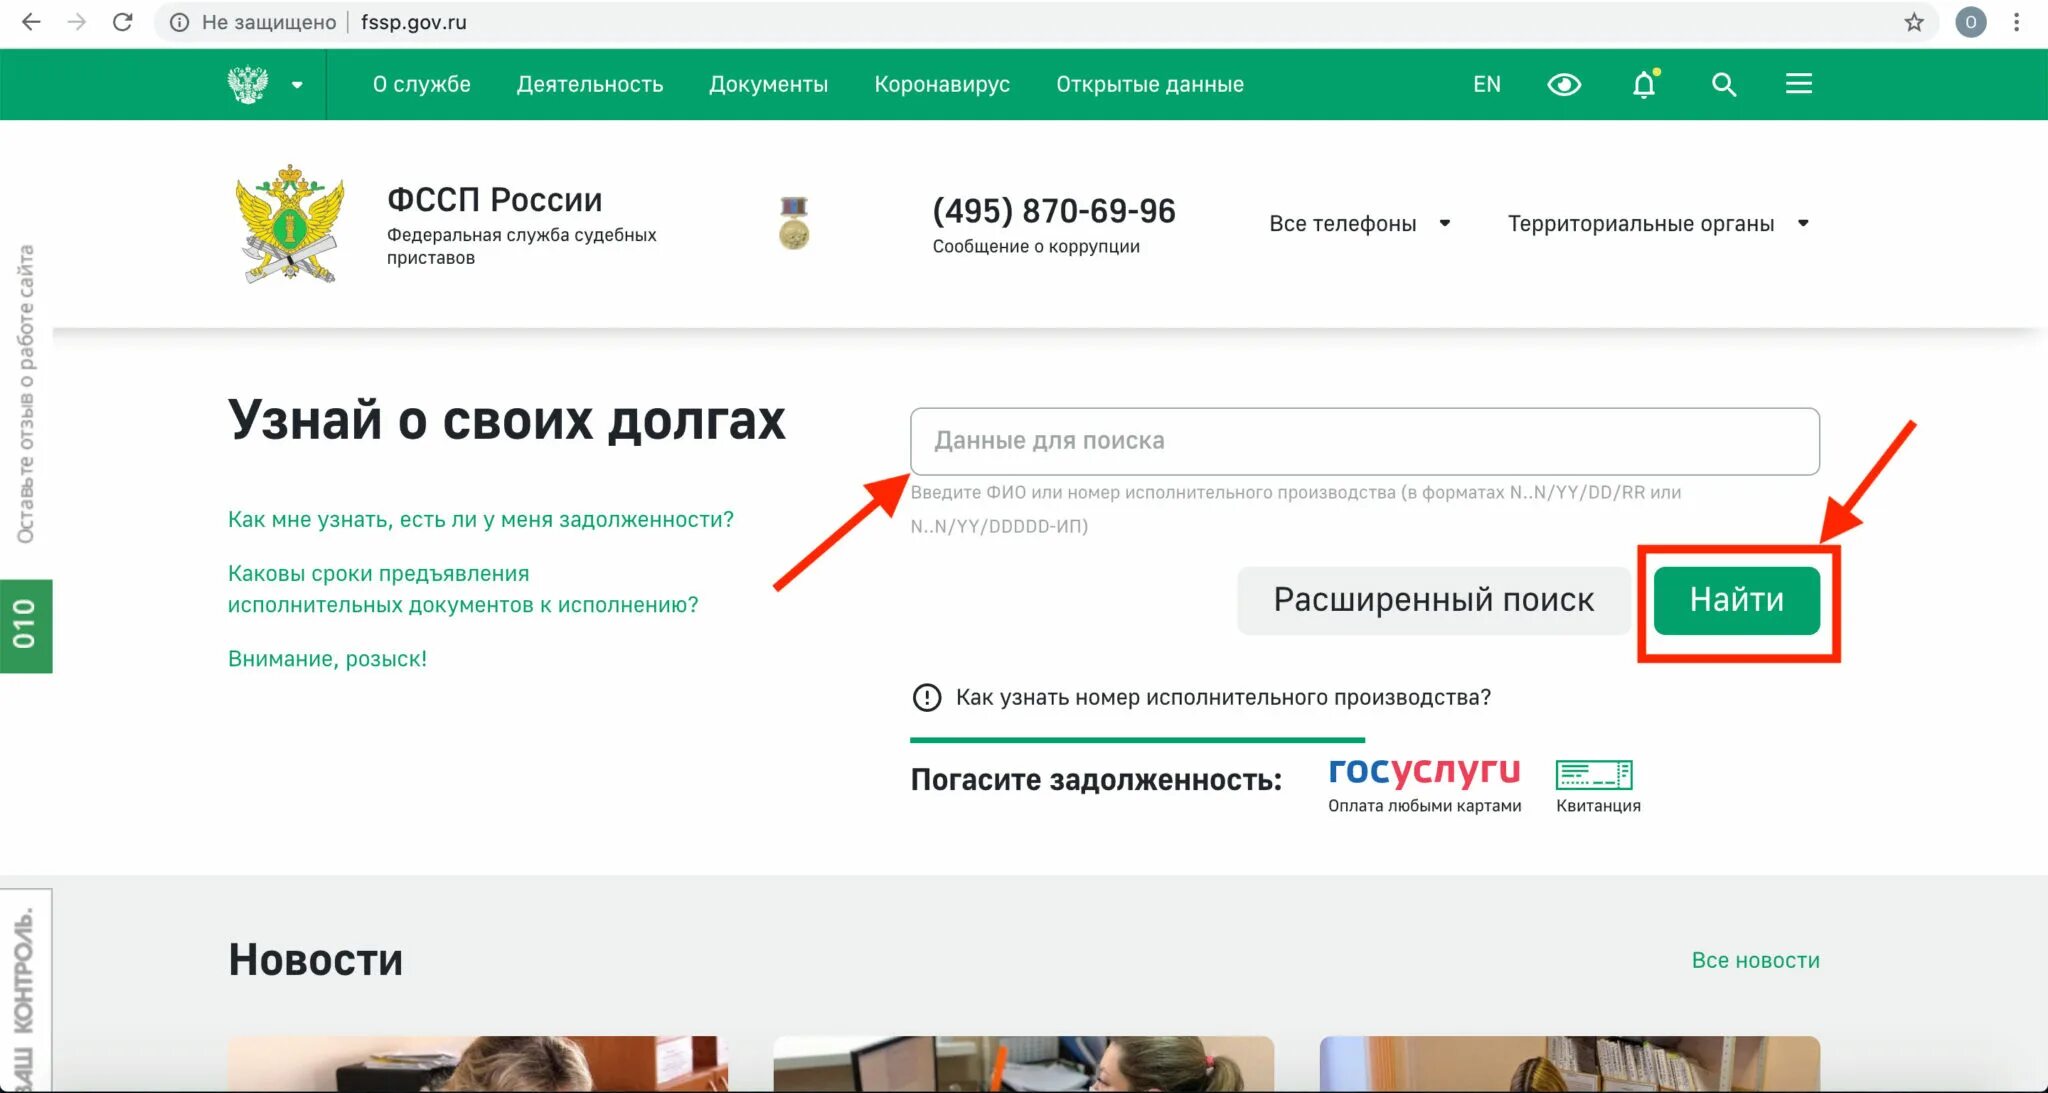This screenshot has width=2048, height=1093.
Task: Open site info icon in address bar
Action: click(179, 22)
